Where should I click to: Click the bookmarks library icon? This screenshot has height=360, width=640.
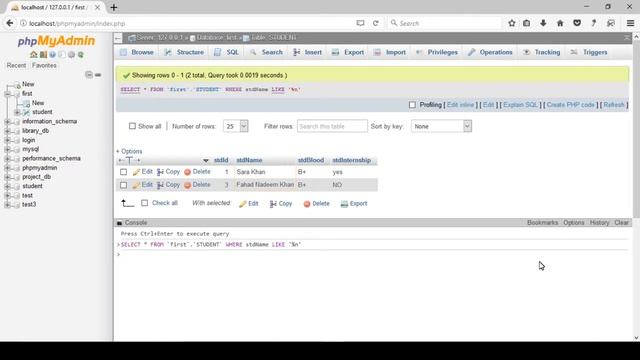[527, 23]
